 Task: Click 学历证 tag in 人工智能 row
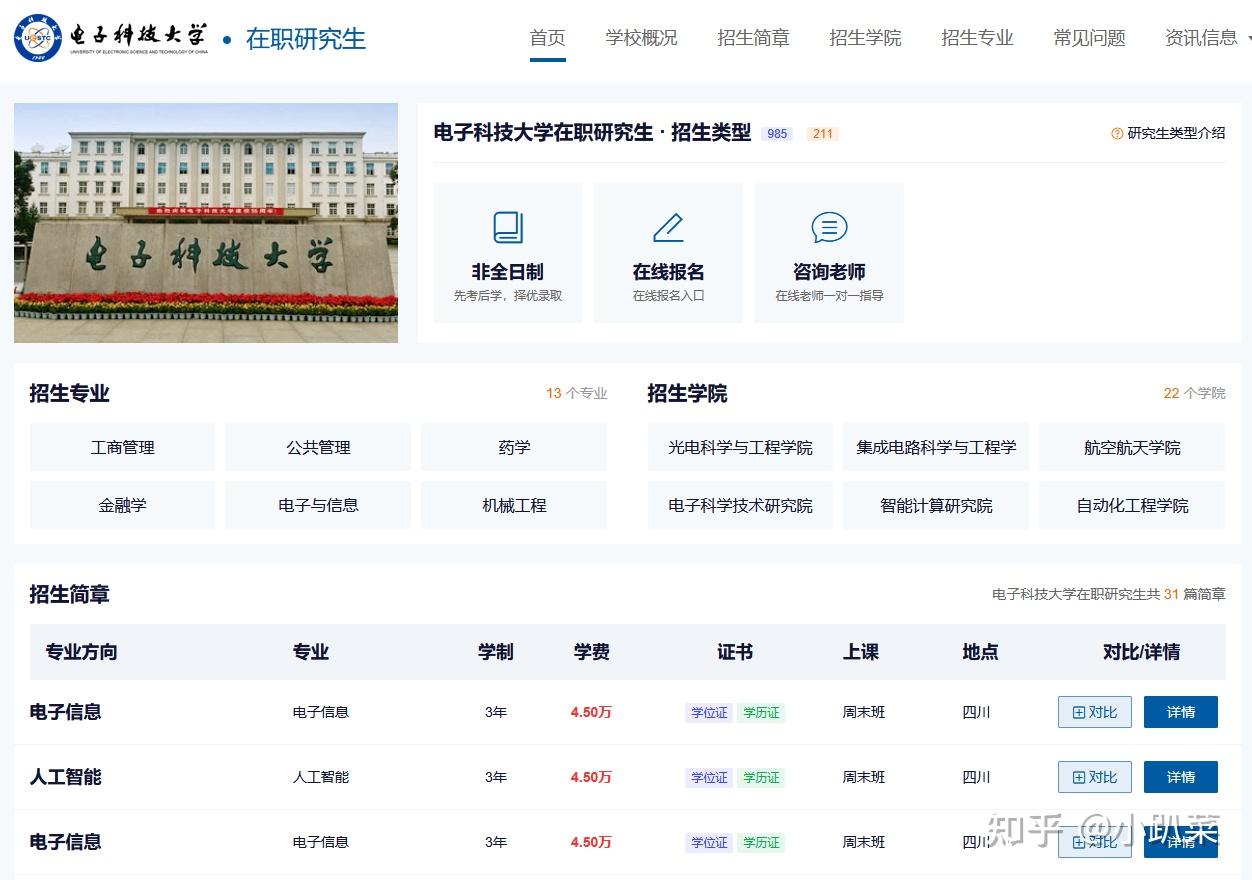(761, 777)
